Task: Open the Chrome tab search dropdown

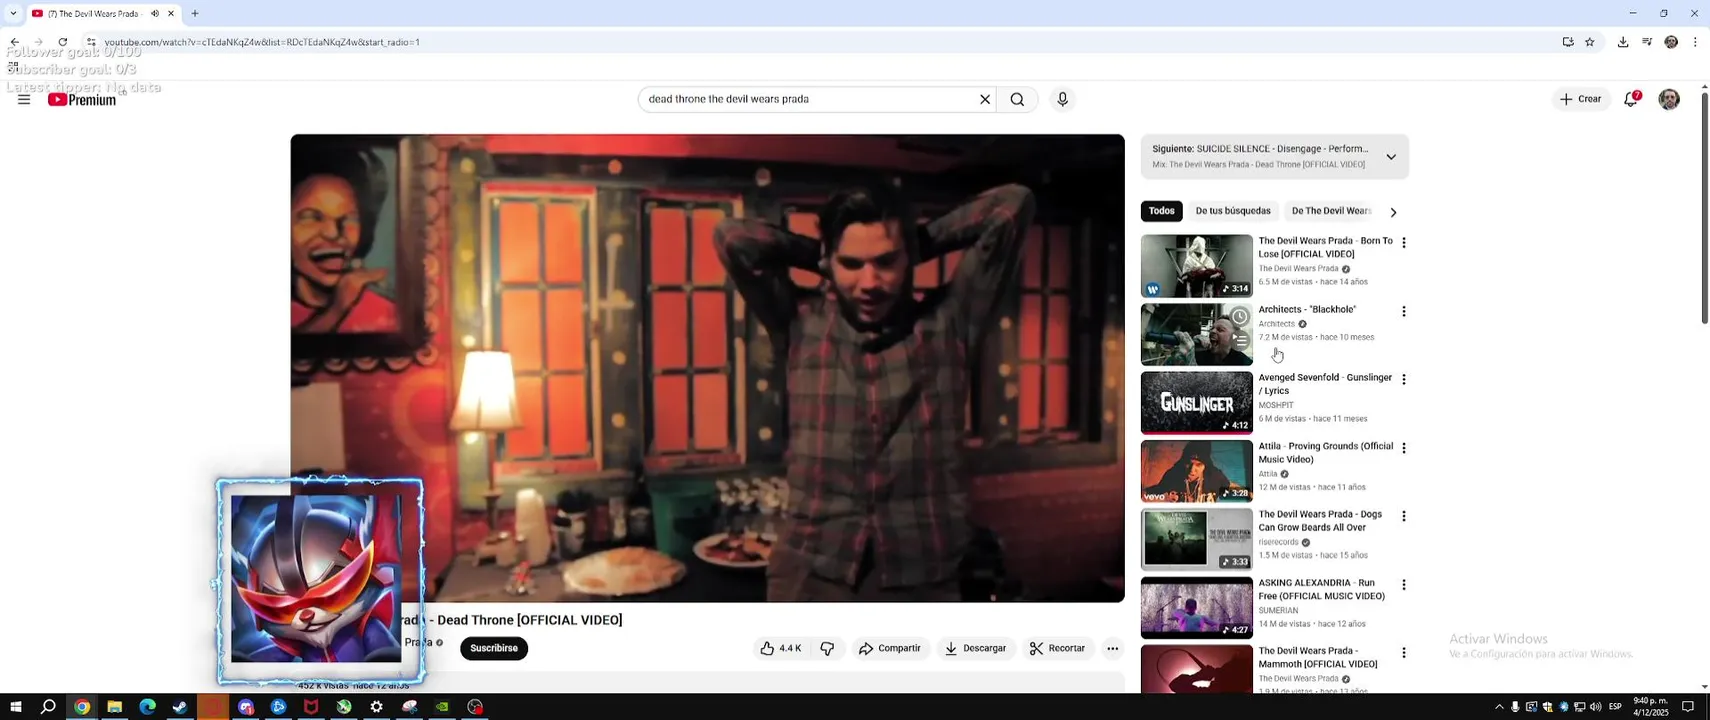Action: (13, 14)
